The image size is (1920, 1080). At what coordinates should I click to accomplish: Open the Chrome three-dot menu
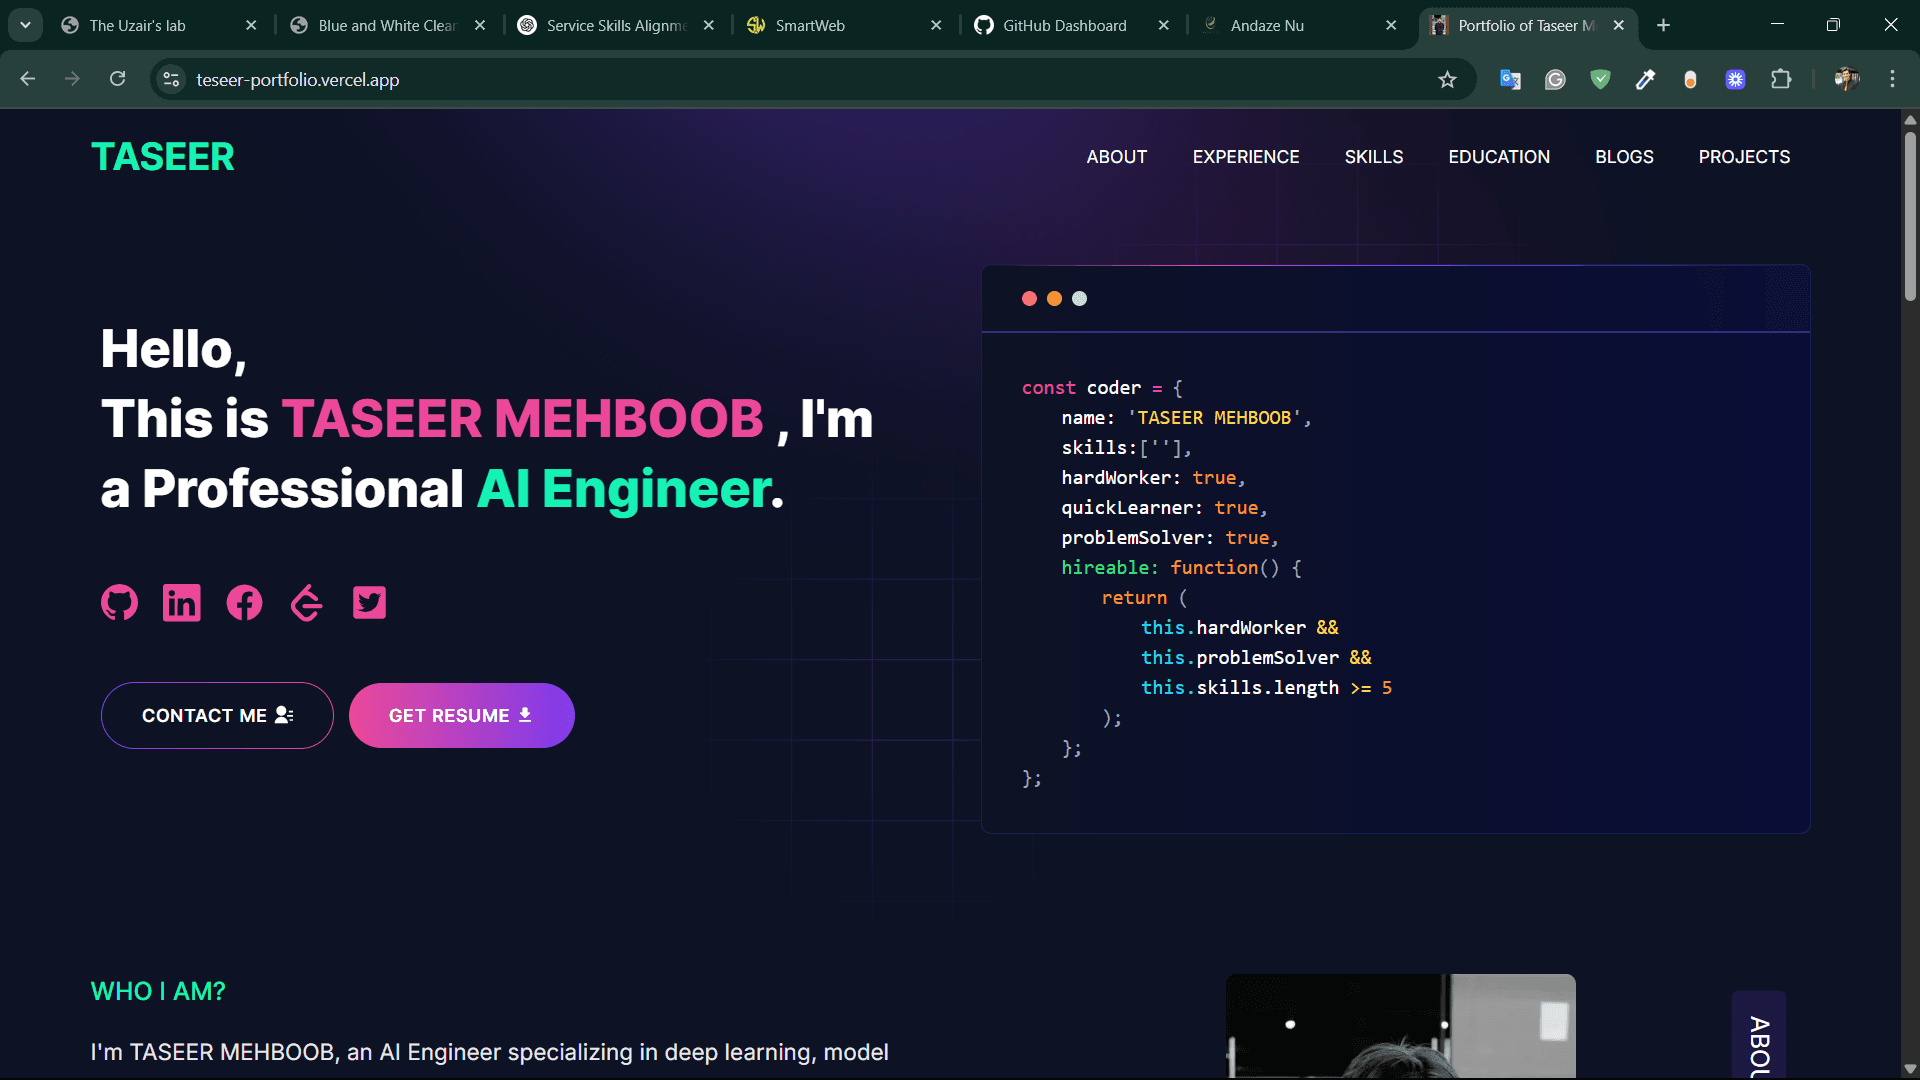tap(1893, 79)
